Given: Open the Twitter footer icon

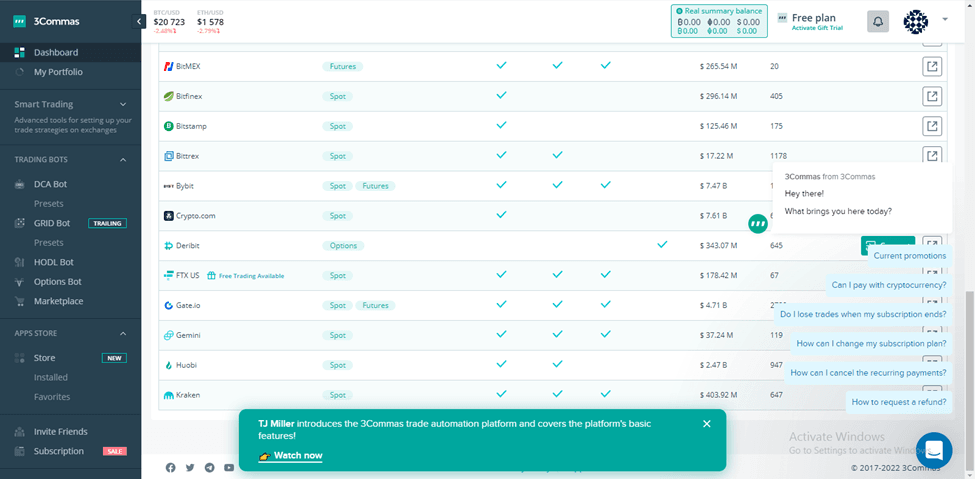Looking at the screenshot, I should click(190, 467).
